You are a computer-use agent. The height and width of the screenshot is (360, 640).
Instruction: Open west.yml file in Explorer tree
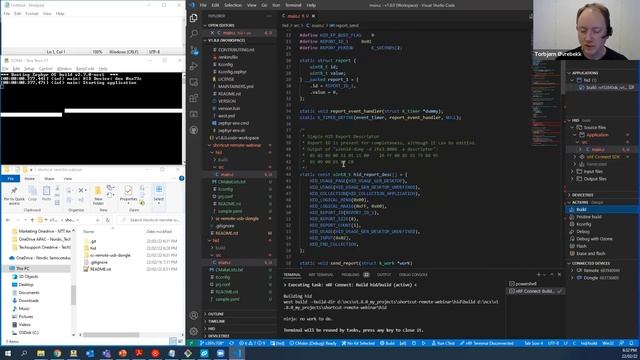click(226, 116)
